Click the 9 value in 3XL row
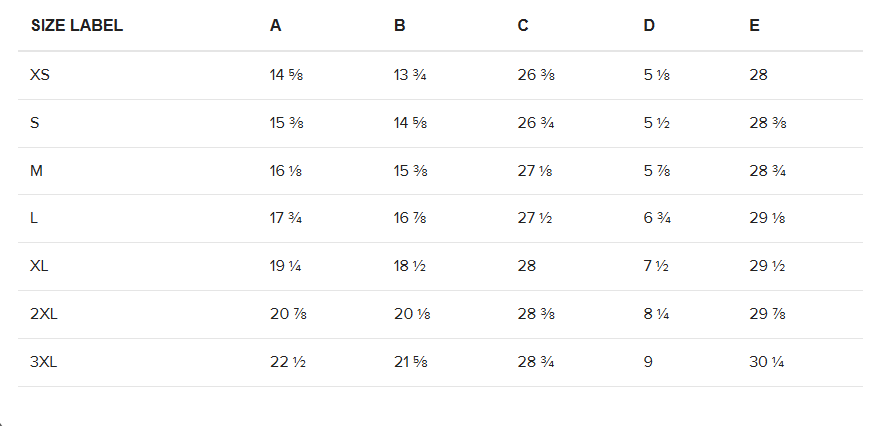Image resolution: width=878 pixels, height=426 pixels. click(648, 362)
